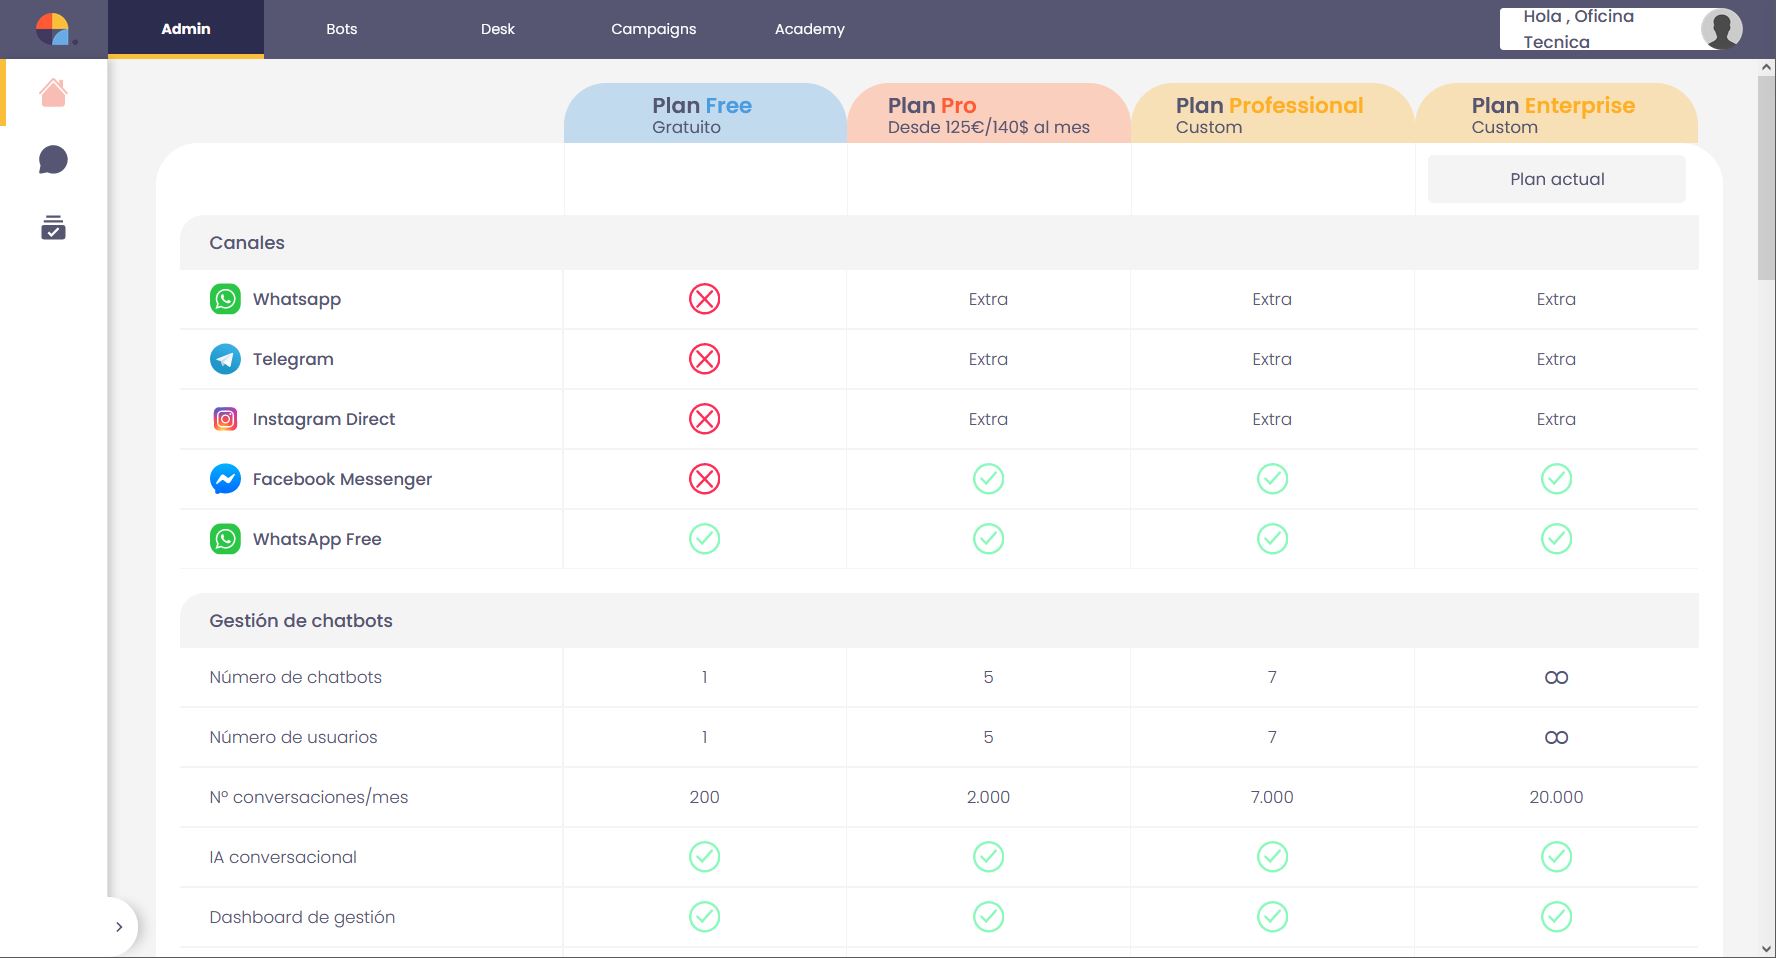1776x958 pixels.
Task: Click the user profile avatar
Action: coord(1721,29)
